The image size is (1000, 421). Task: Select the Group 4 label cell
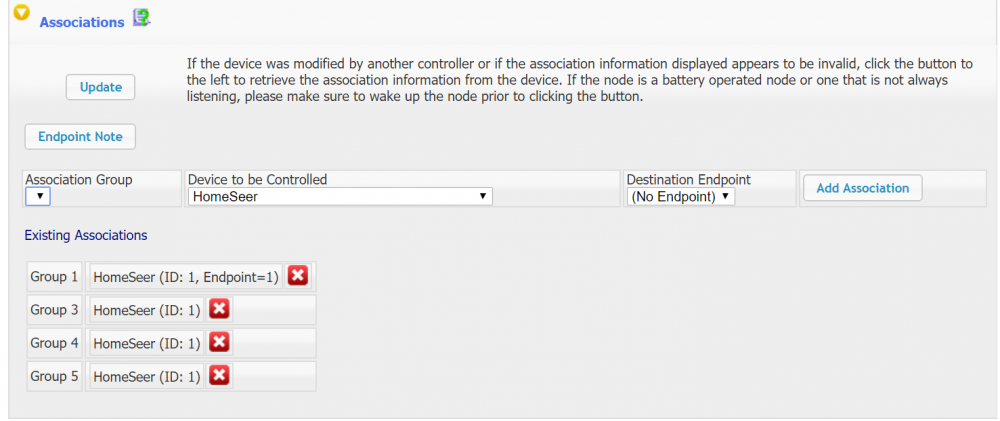point(55,343)
